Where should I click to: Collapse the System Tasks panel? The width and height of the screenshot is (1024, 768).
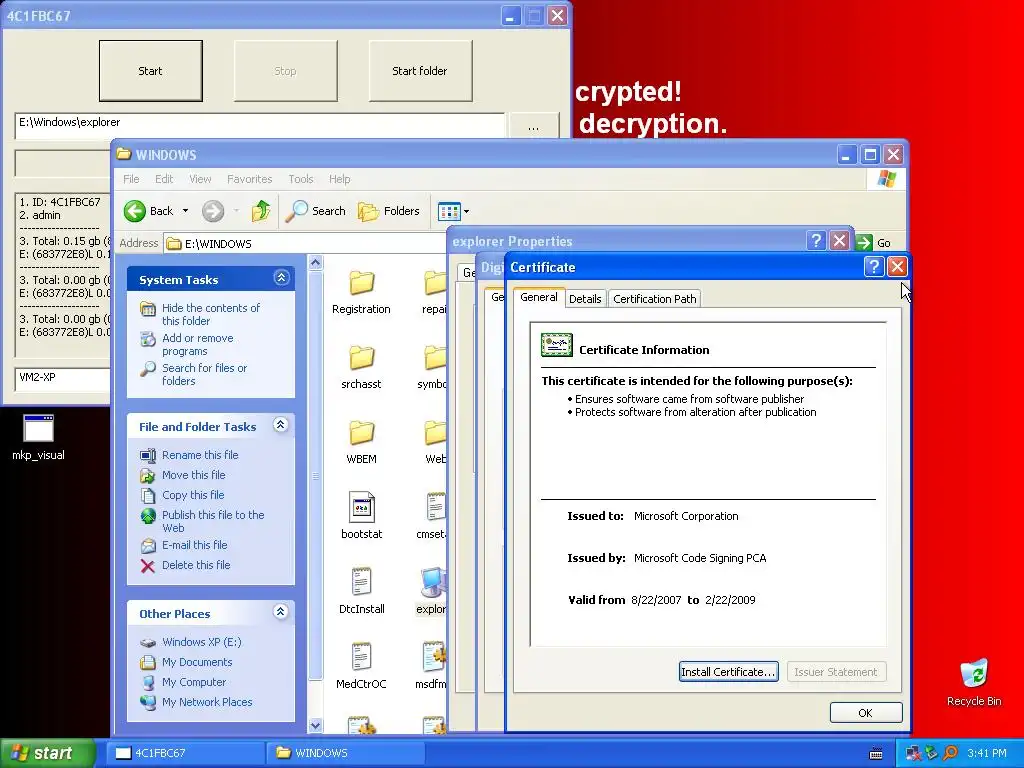click(x=281, y=278)
